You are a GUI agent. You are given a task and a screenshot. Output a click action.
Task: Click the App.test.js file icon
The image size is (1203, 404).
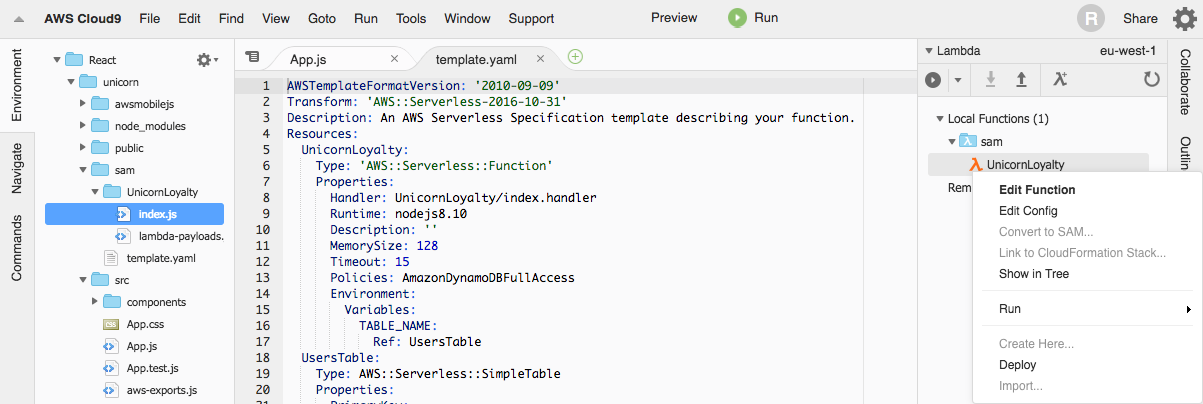click(x=111, y=368)
